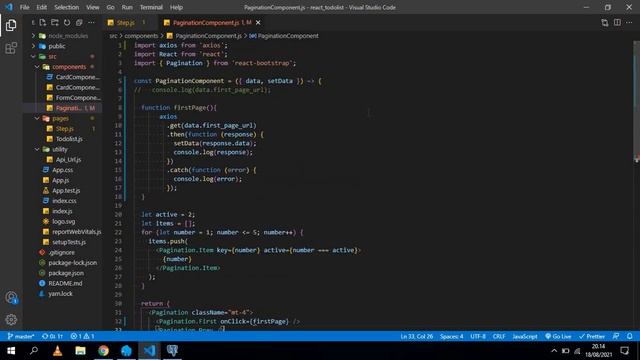Open Windows action center notifications

pos(624,351)
